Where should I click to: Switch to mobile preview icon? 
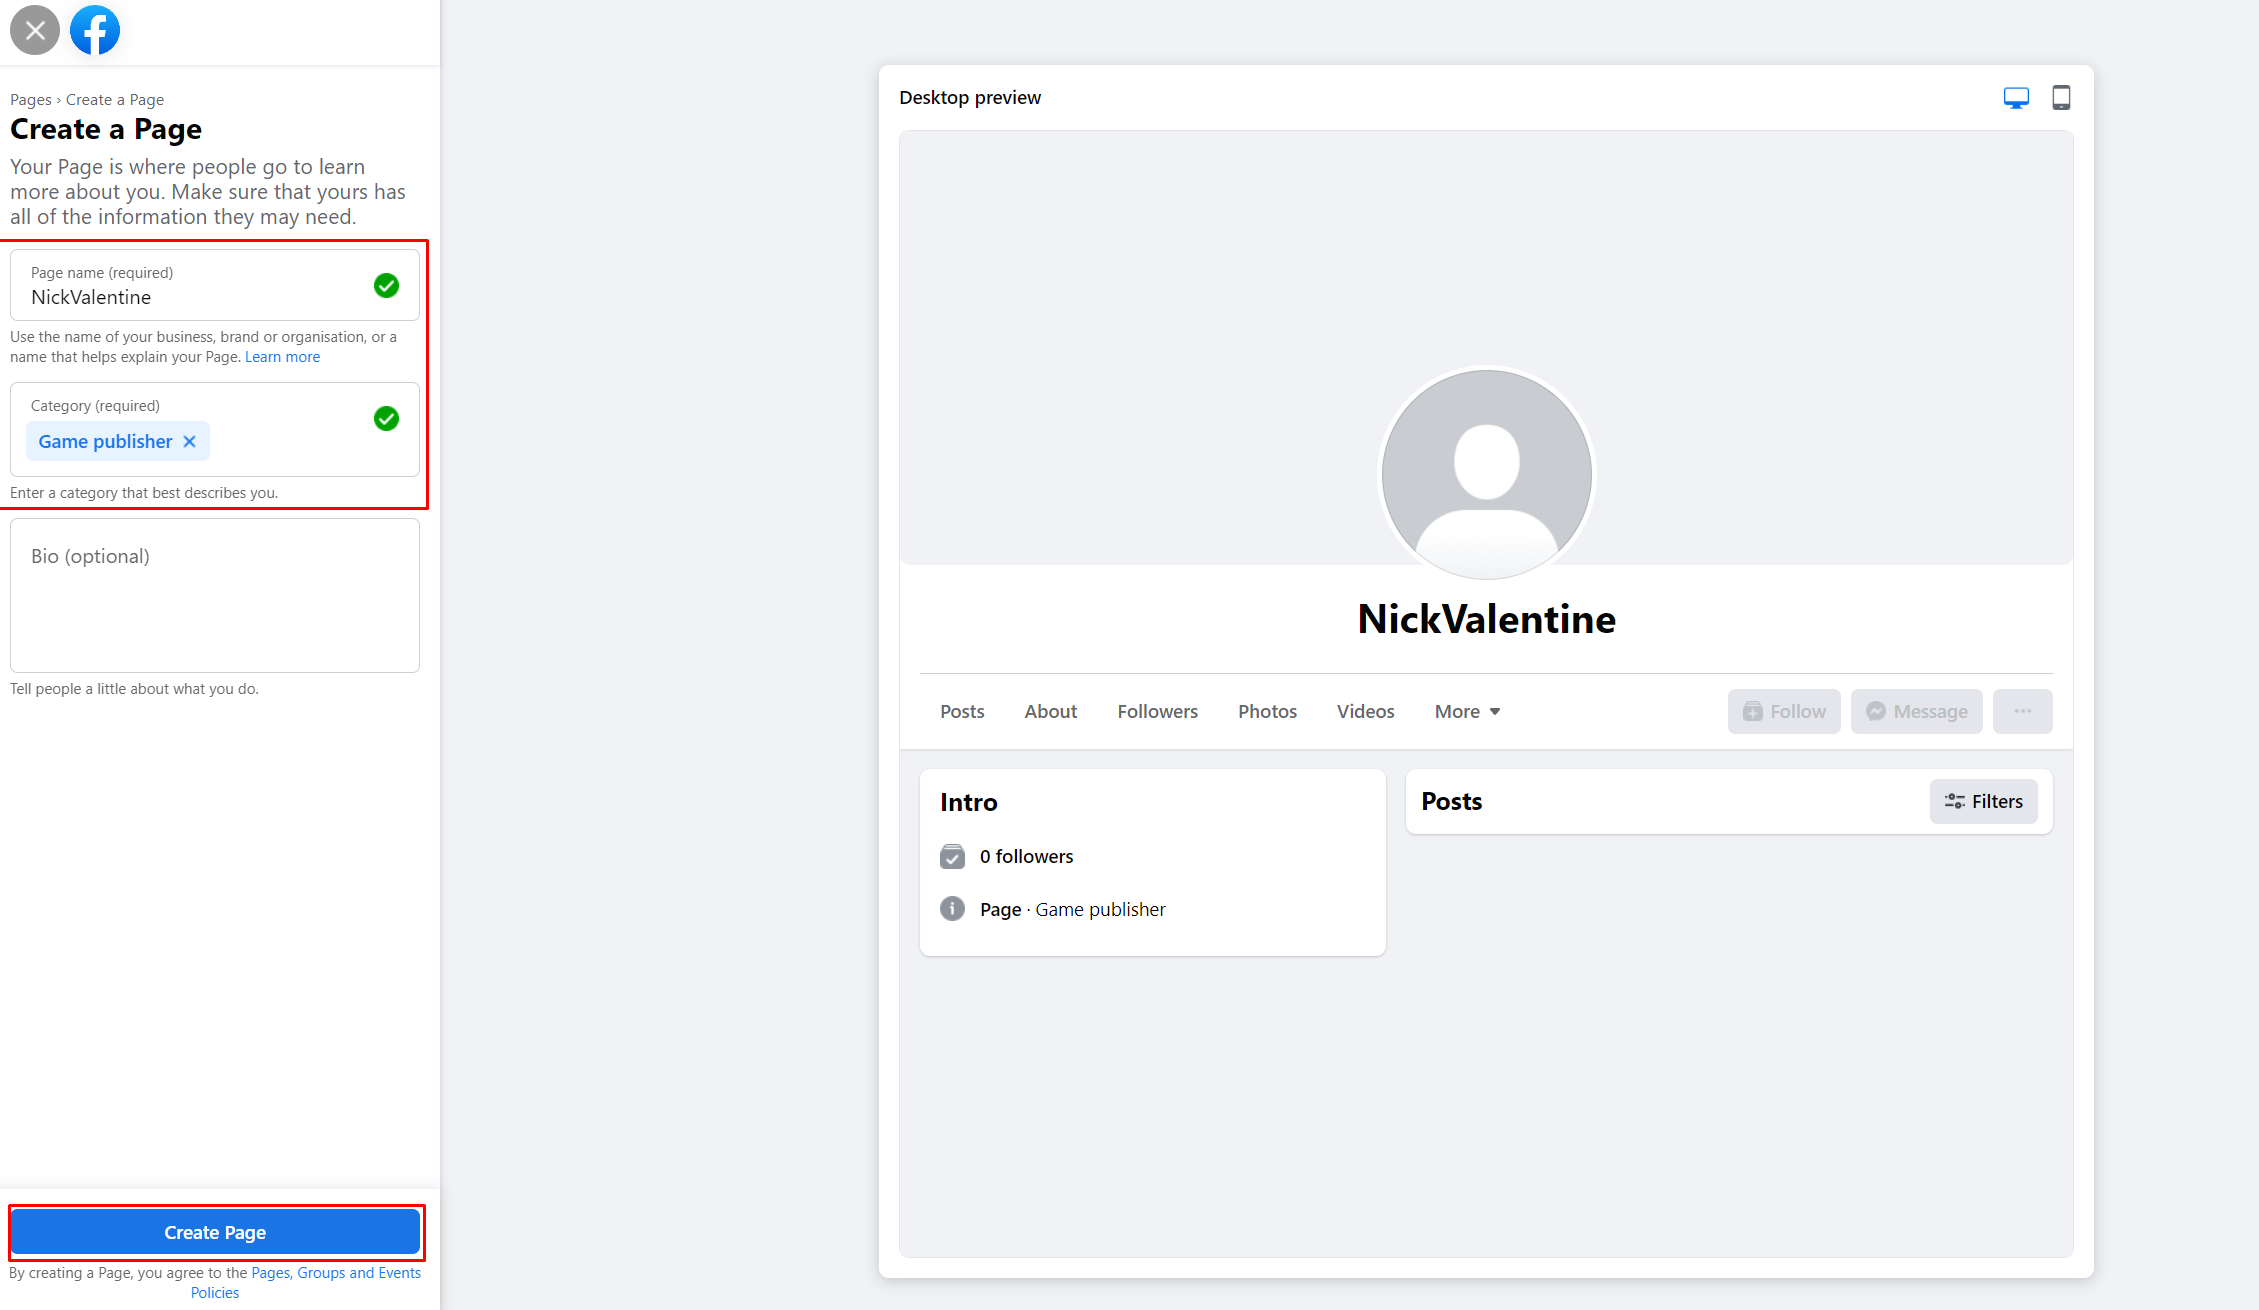pyautogui.click(x=2061, y=98)
